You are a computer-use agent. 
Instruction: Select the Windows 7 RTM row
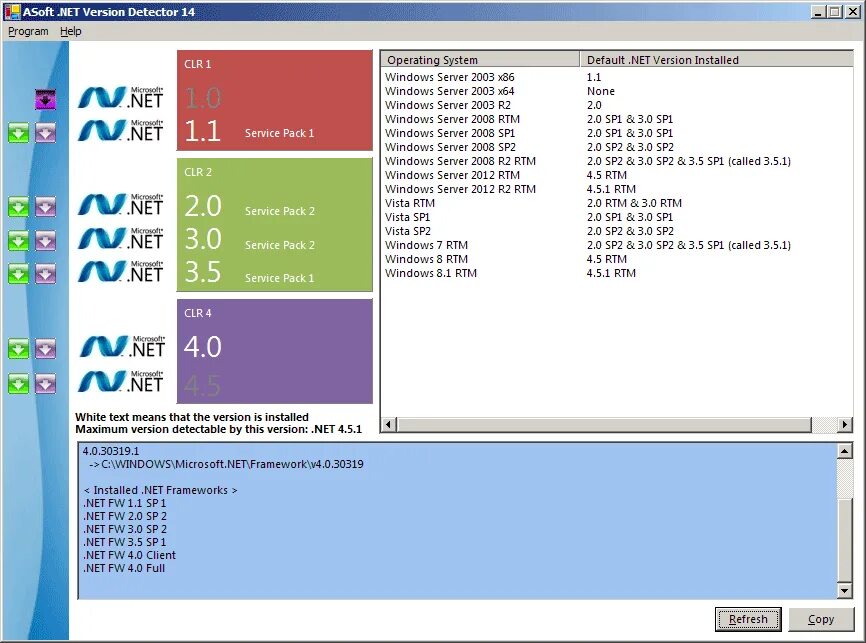pyautogui.click(x=616, y=245)
